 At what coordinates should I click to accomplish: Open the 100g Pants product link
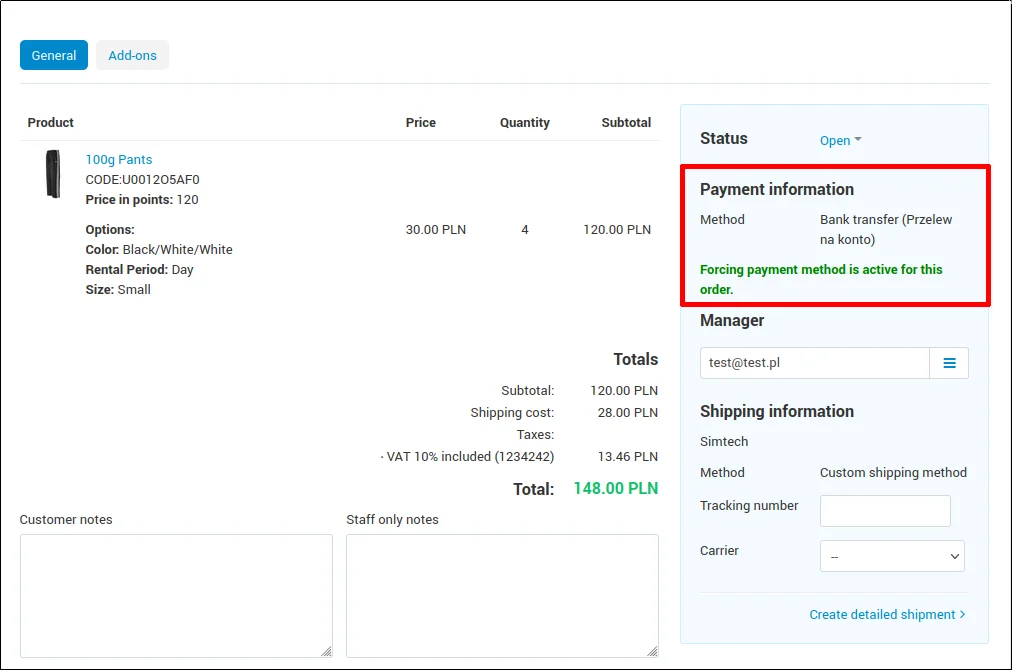[119, 159]
